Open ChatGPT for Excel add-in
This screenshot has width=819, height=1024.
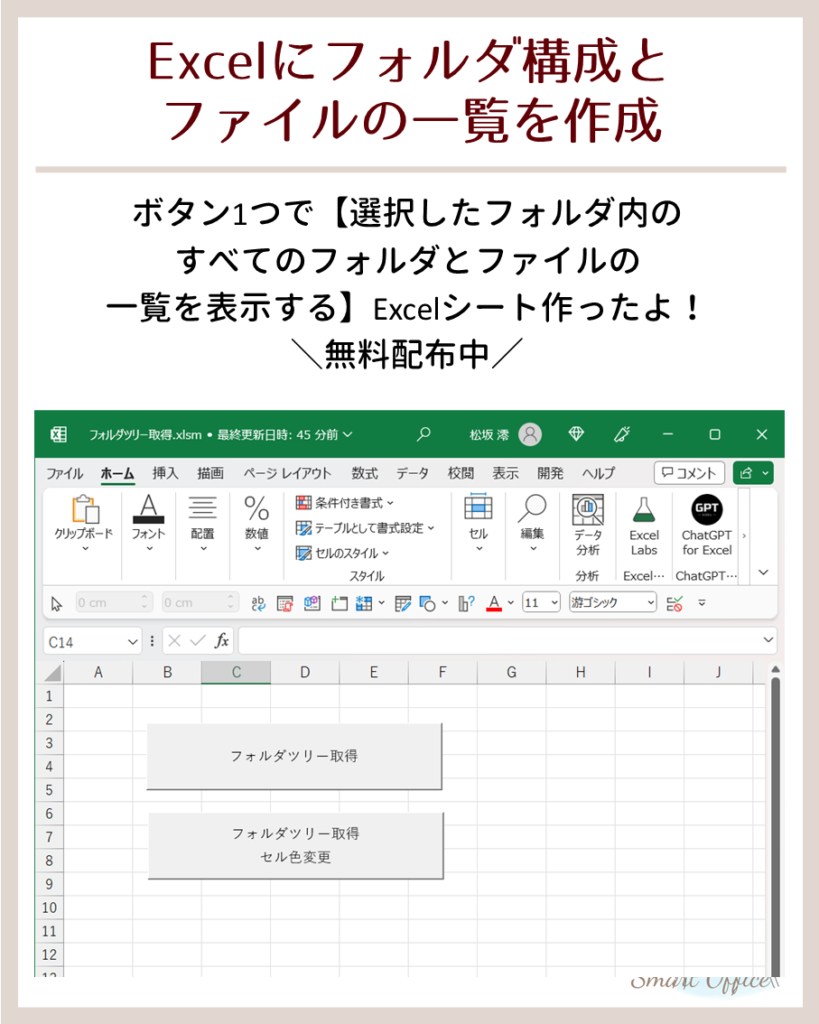[x=707, y=527]
